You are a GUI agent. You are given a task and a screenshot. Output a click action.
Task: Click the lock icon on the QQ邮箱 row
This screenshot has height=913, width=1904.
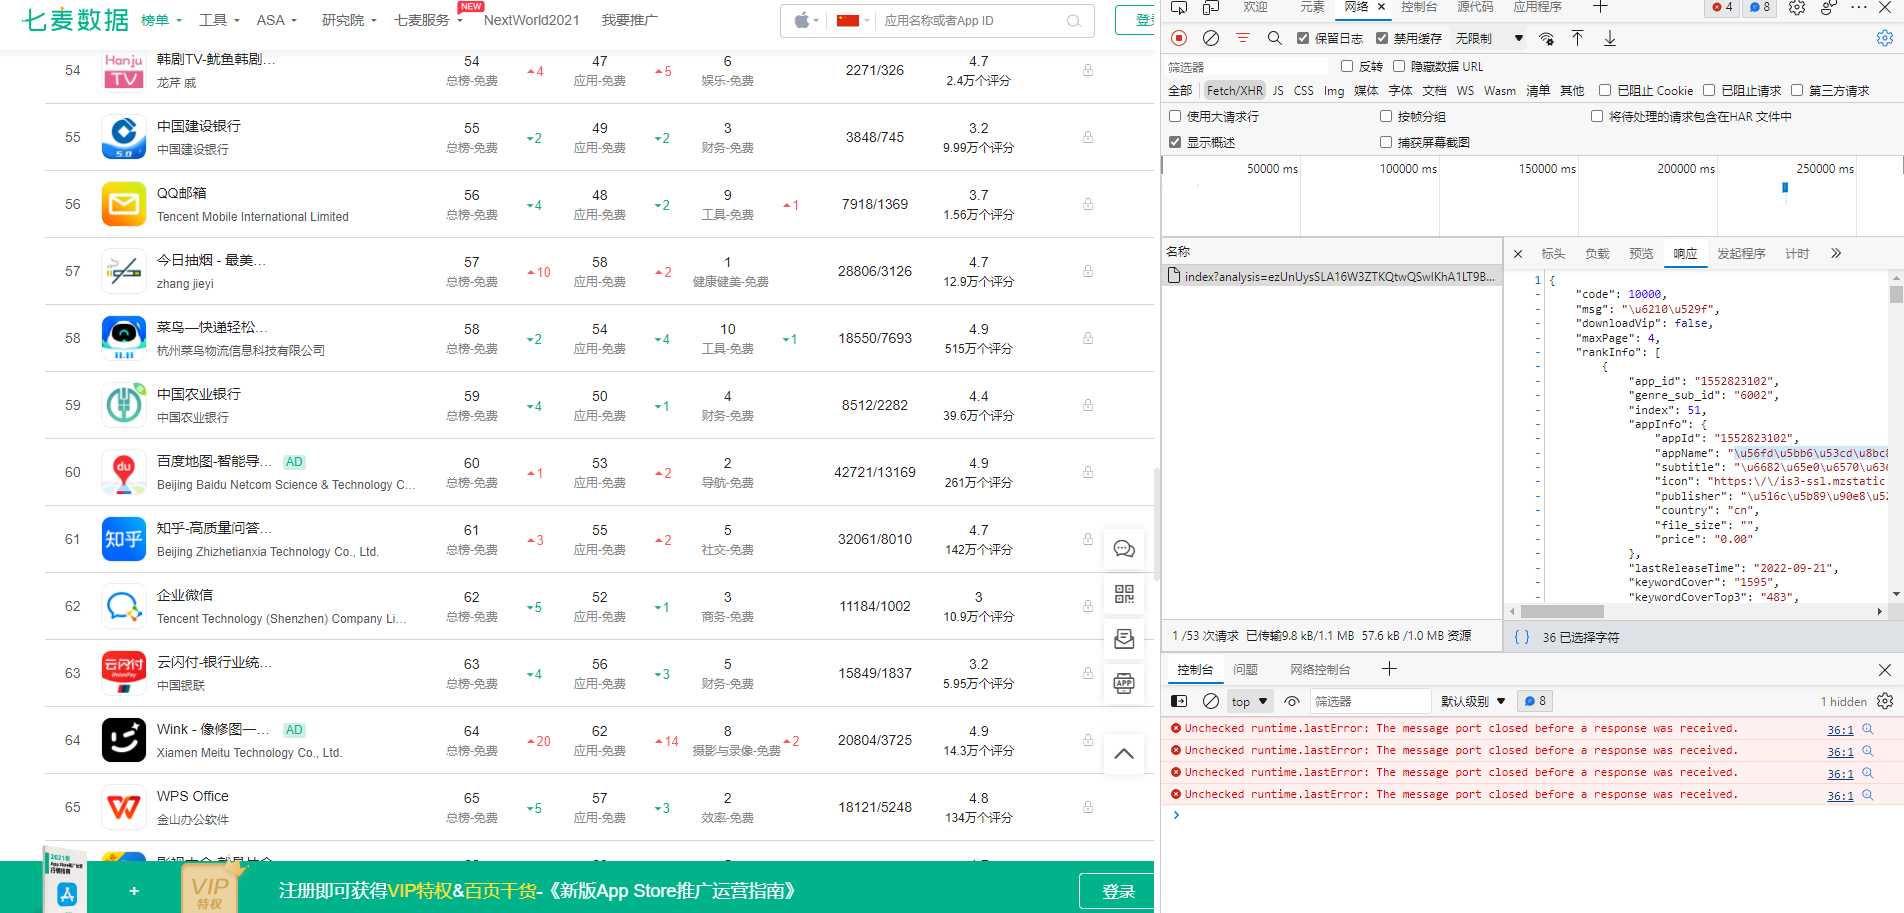pos(1087,204)
